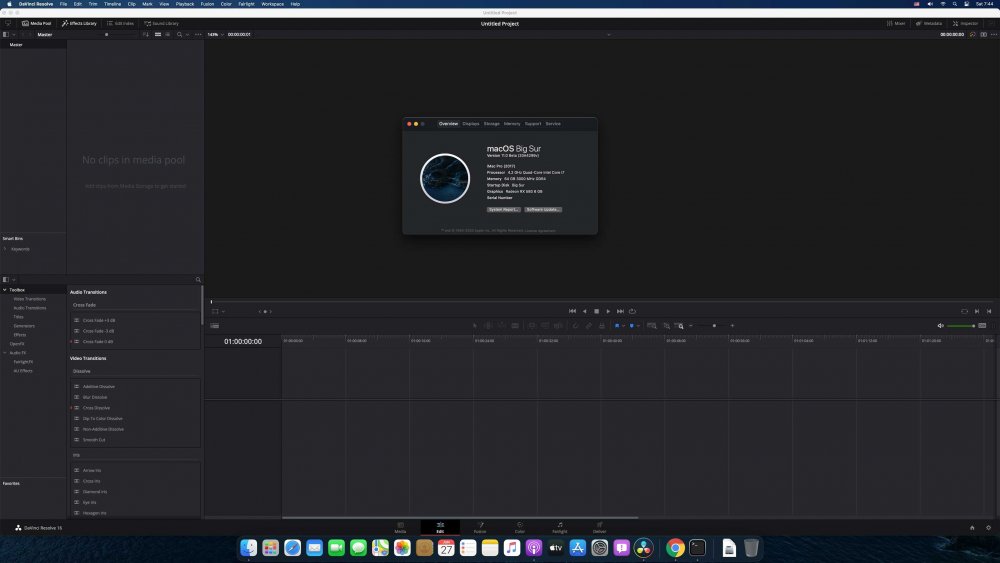Select the Arrow Iris transition
This screenshot has width=1000, height=563.
[x=92, y=471]
